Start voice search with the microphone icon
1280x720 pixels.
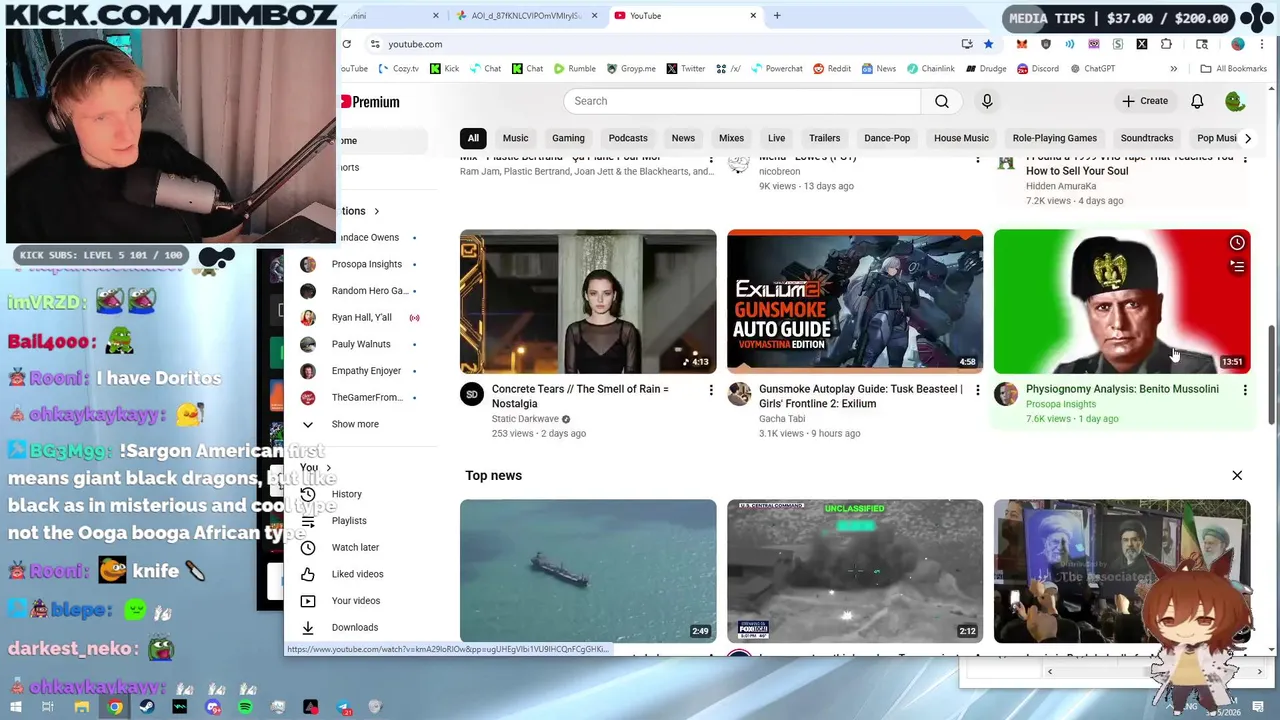[x=987, y=101]
